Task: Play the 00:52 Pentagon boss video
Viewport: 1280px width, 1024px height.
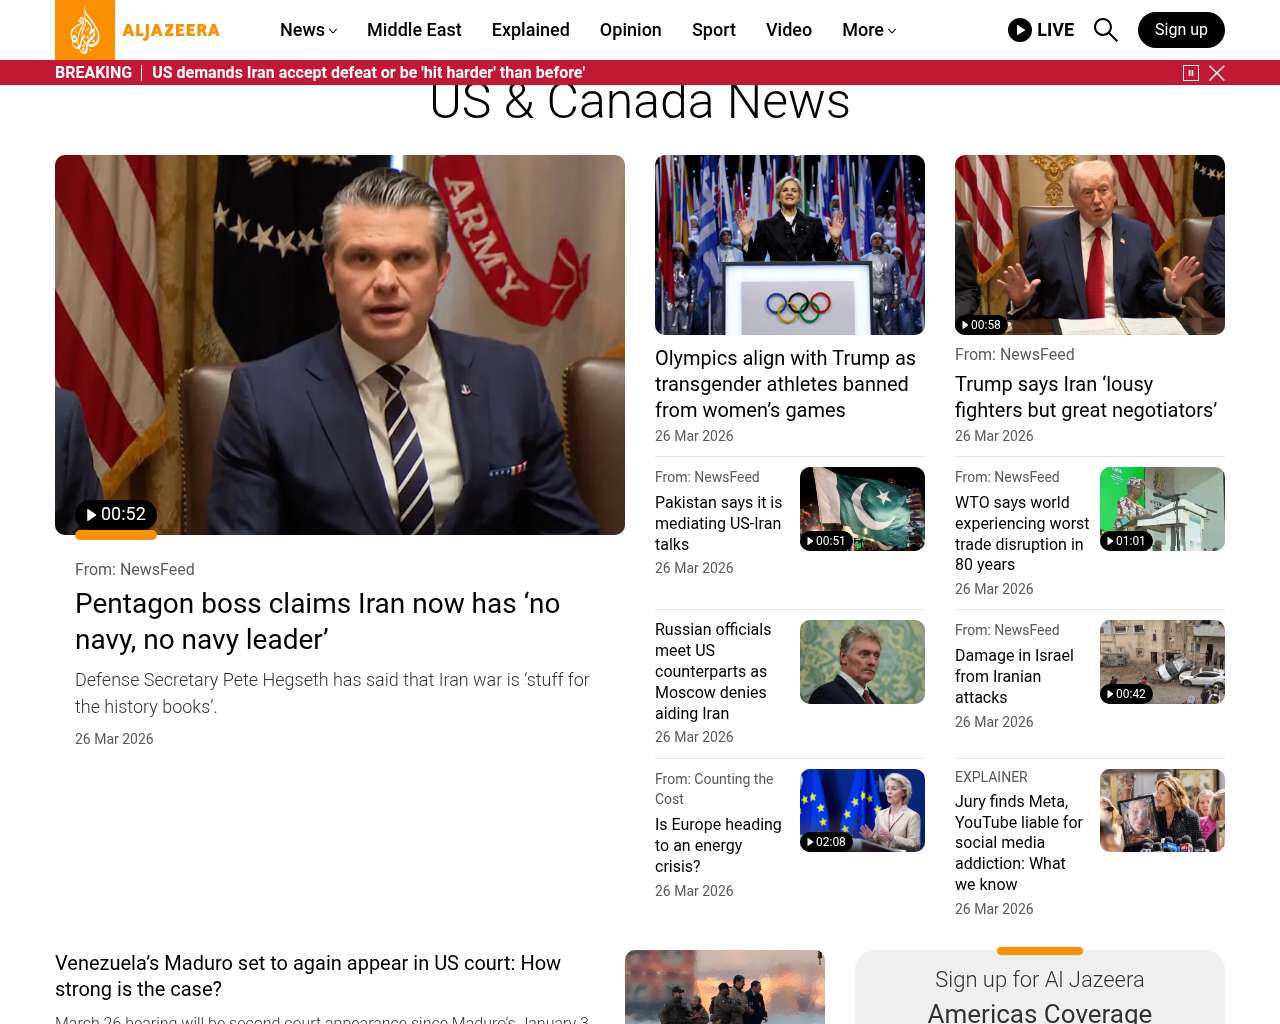Action: pos(116,514)
